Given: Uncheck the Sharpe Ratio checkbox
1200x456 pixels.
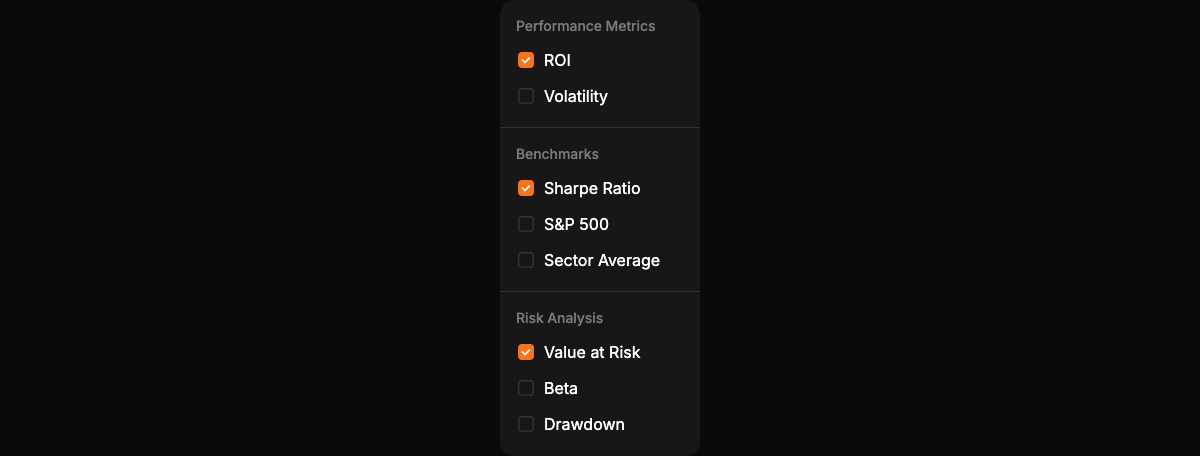Looking at the screenshot, I should click(526, 188).
